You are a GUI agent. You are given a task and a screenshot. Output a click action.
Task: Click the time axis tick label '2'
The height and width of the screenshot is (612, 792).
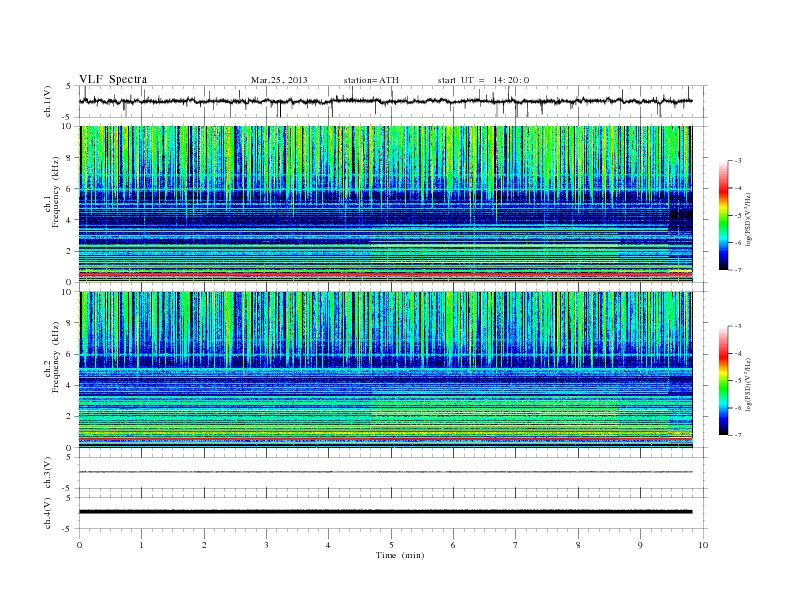click(x=204, y=545)
